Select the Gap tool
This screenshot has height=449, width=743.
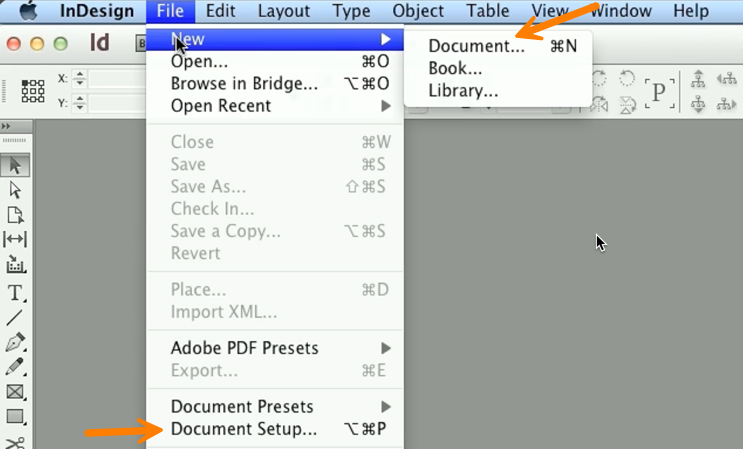pos(15,239)
